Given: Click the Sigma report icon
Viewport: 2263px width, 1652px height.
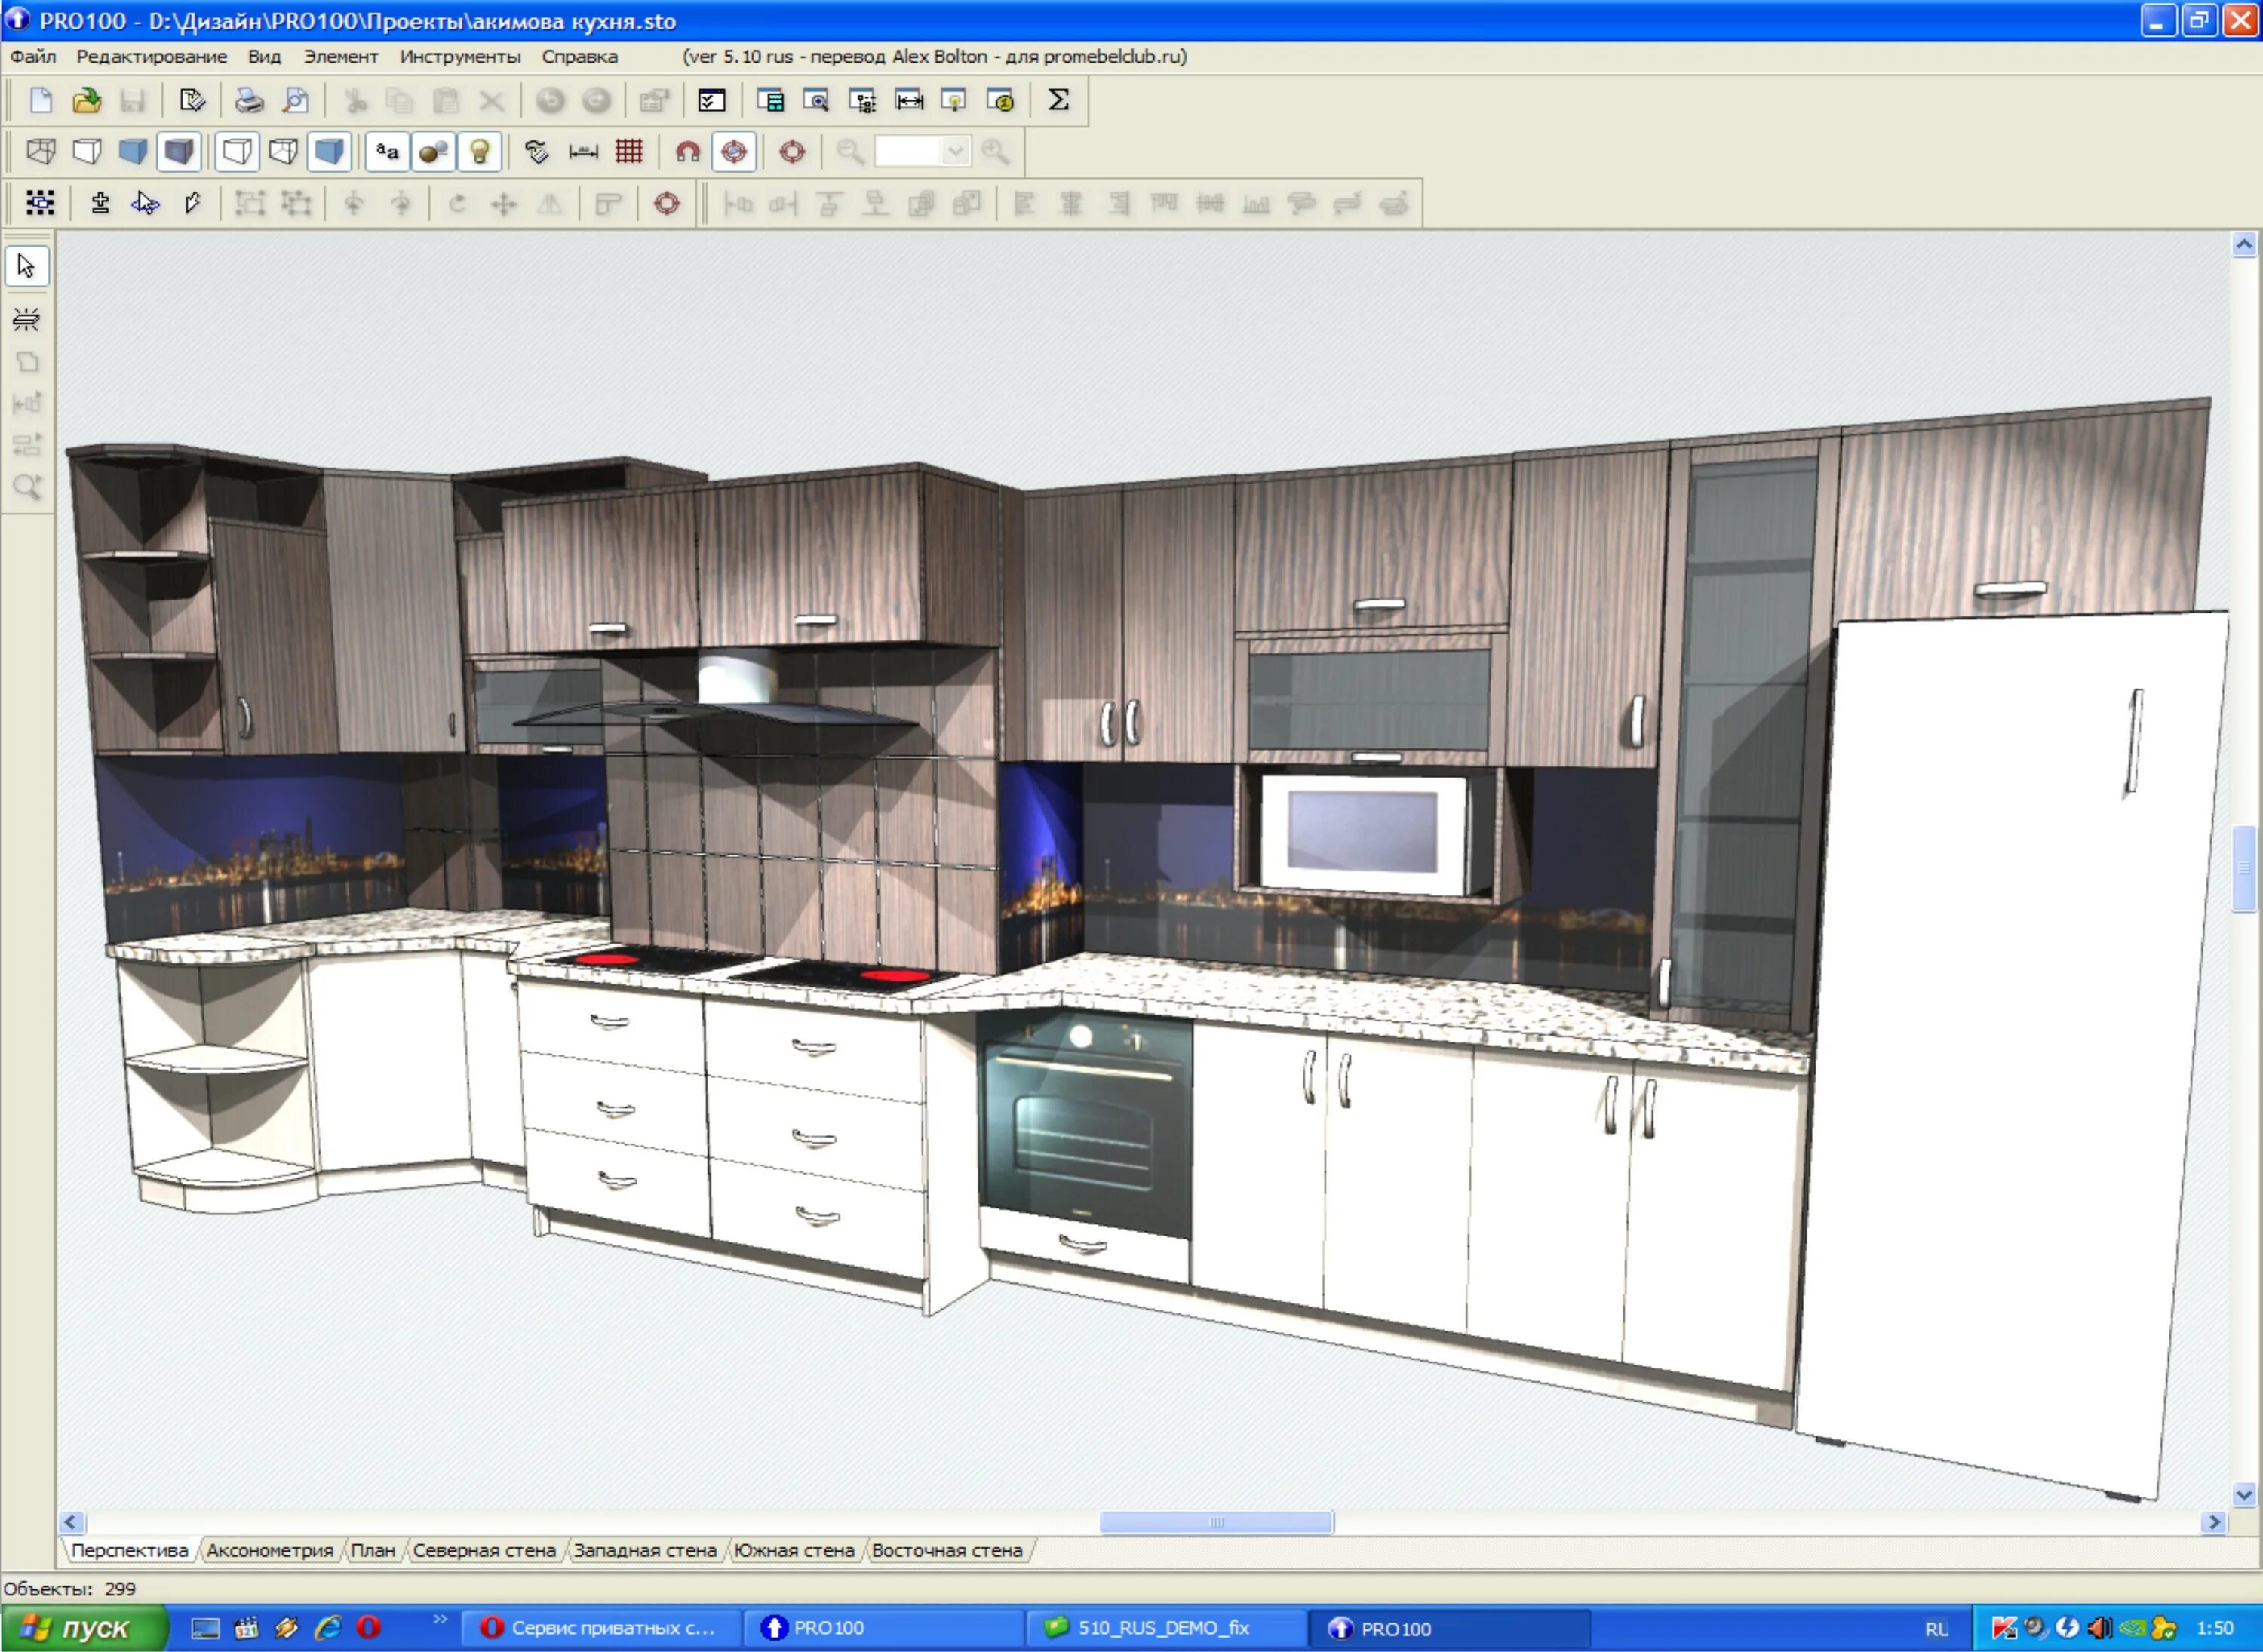Looking at the screenshot, I should coord(1058,100).
